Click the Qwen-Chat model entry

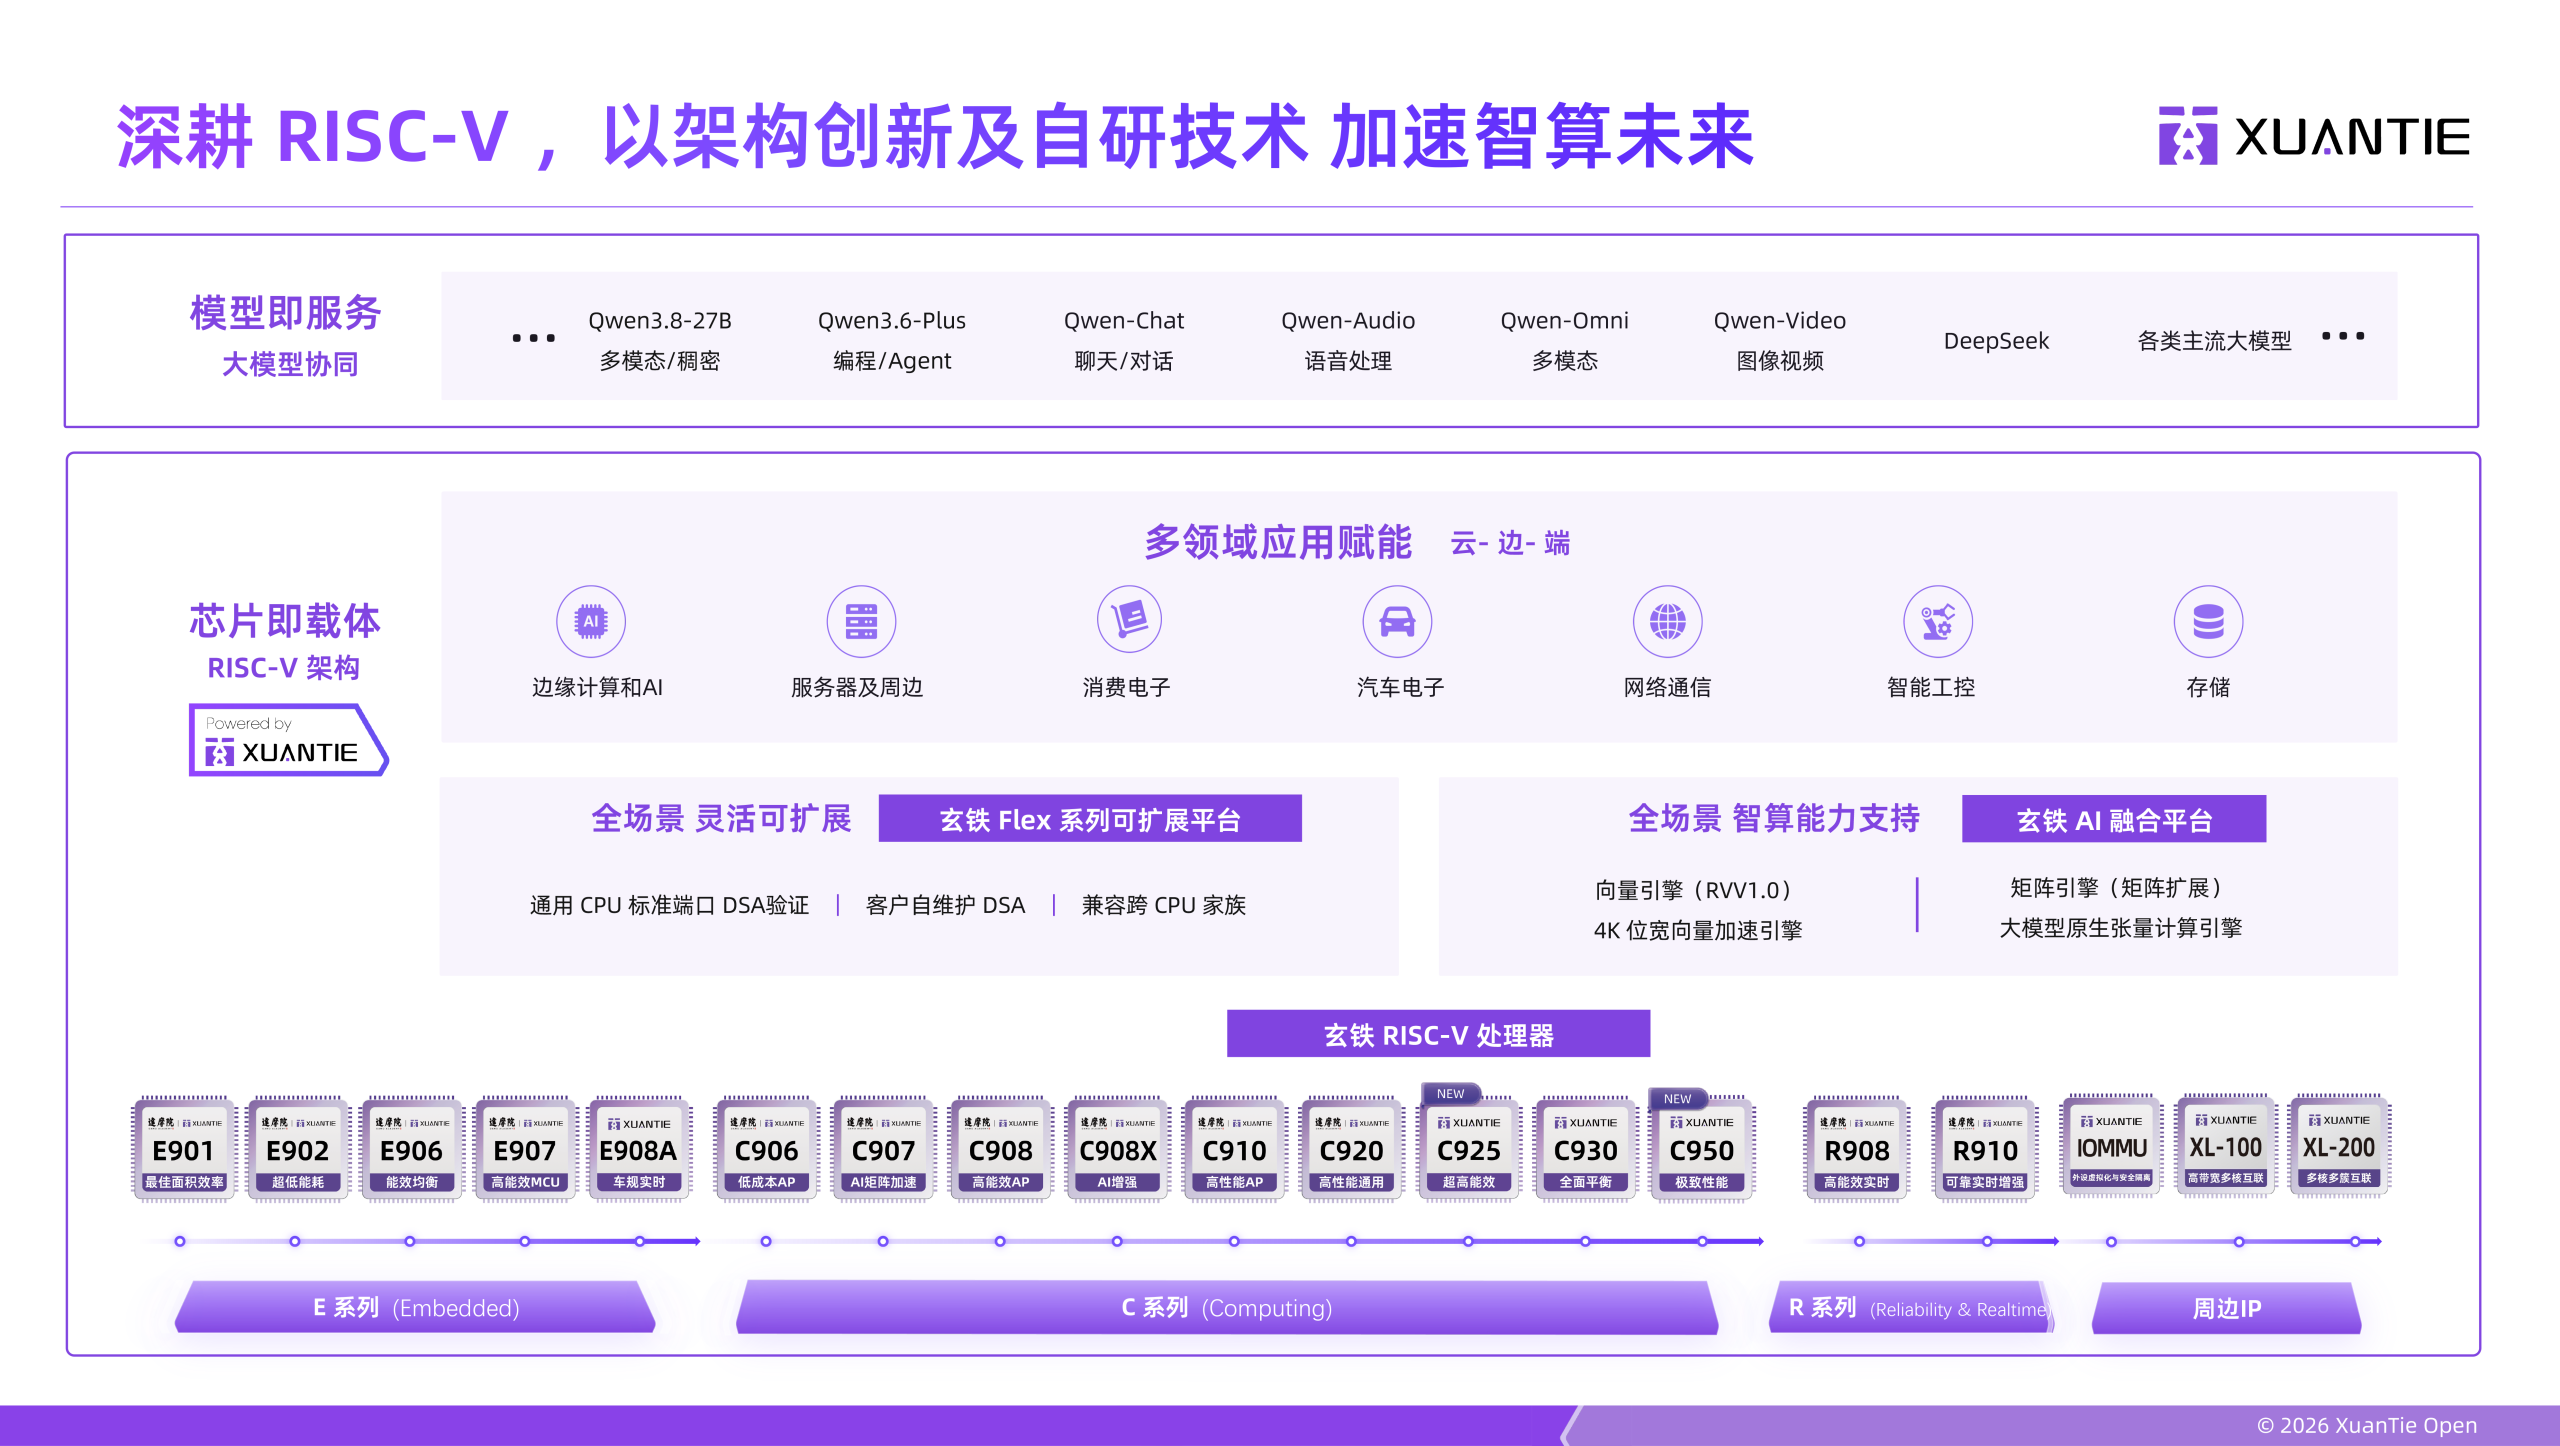[1124, 340]
